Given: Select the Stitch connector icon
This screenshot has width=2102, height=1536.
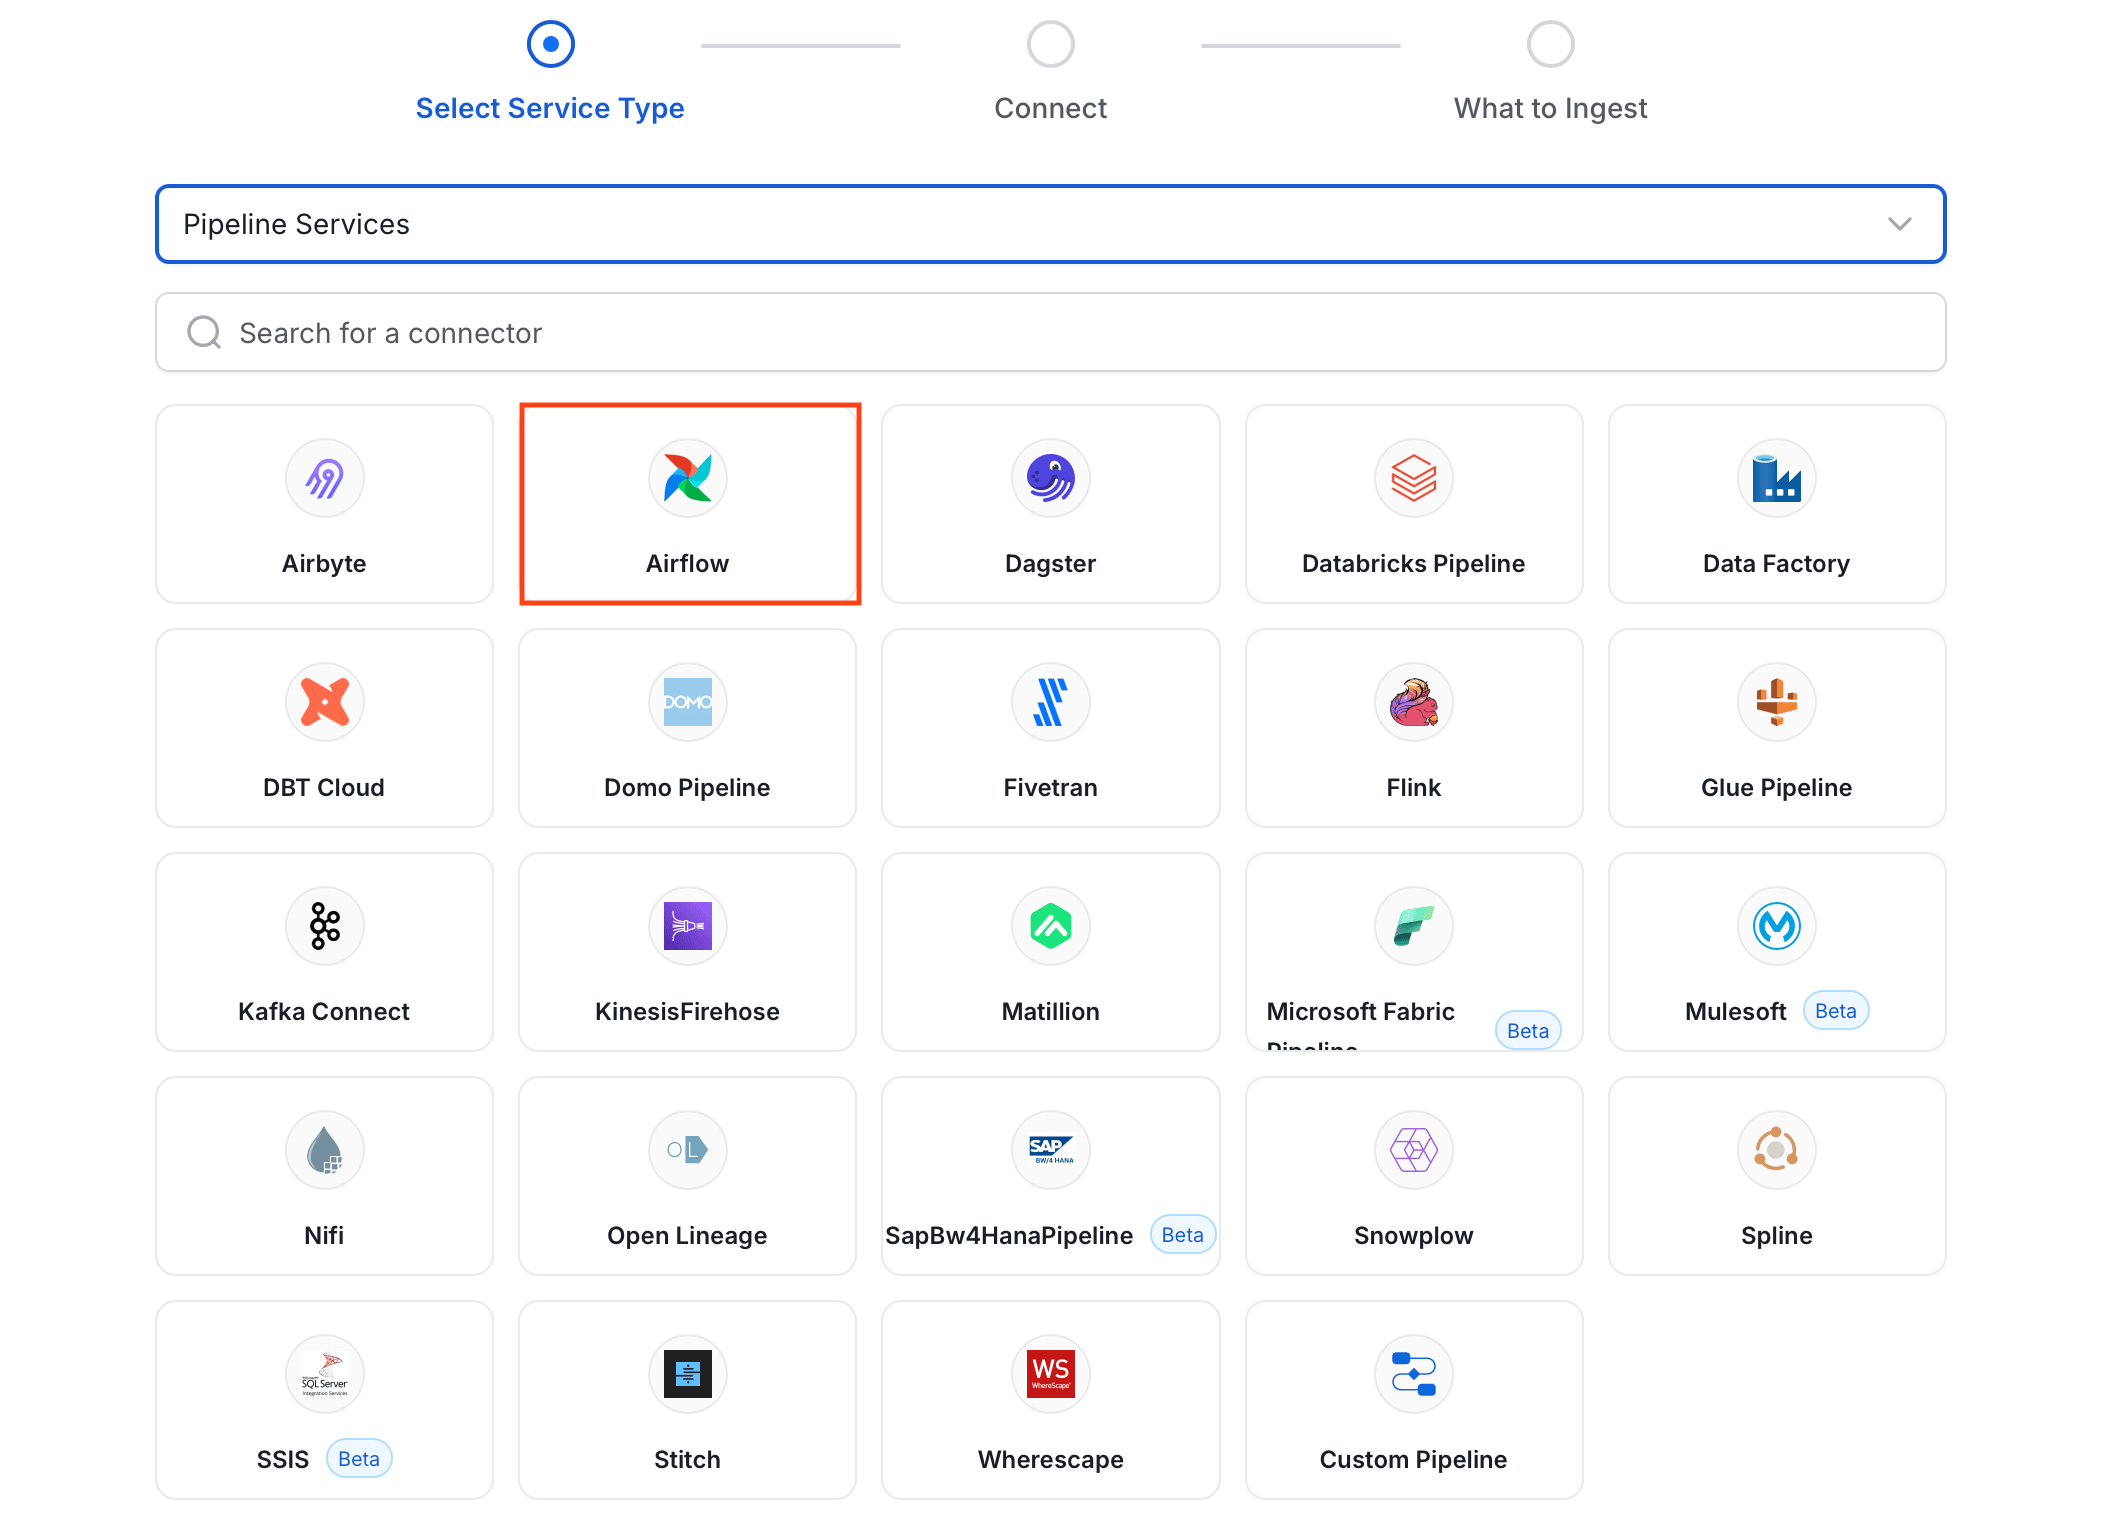Looking at the screenshot, I should (x=688, y=1374).
